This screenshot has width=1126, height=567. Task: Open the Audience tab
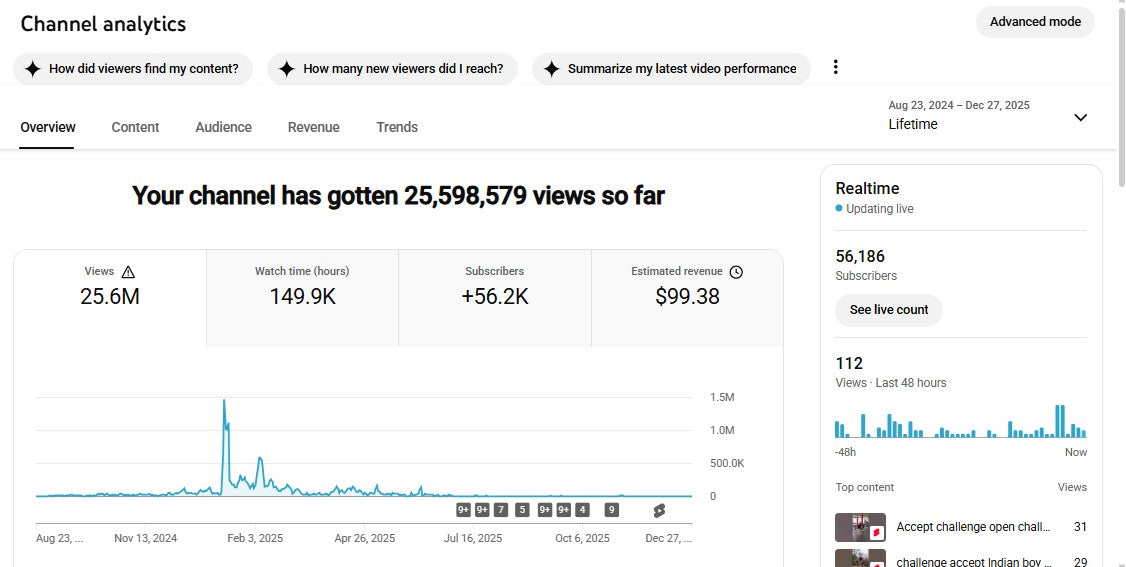[223, 127]
